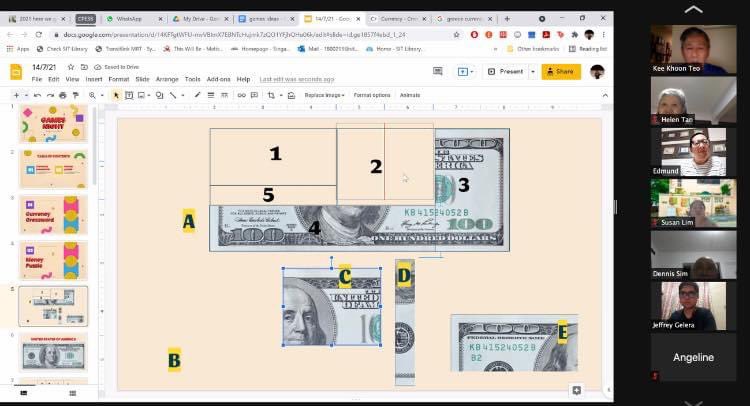The image size is (750, 406).
Task: Open the Arrange menu
Action: (x=167, y=79)
